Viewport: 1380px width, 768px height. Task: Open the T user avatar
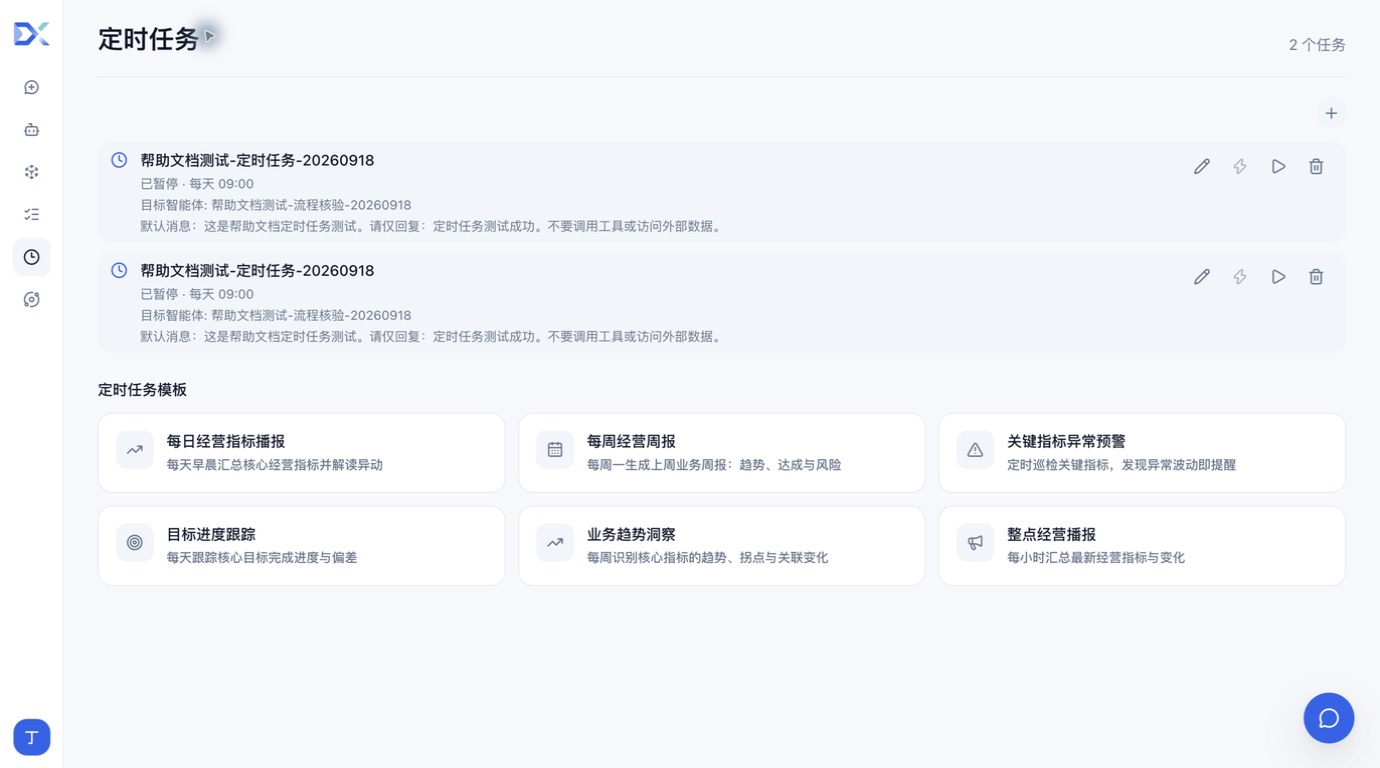coord(32,738)
